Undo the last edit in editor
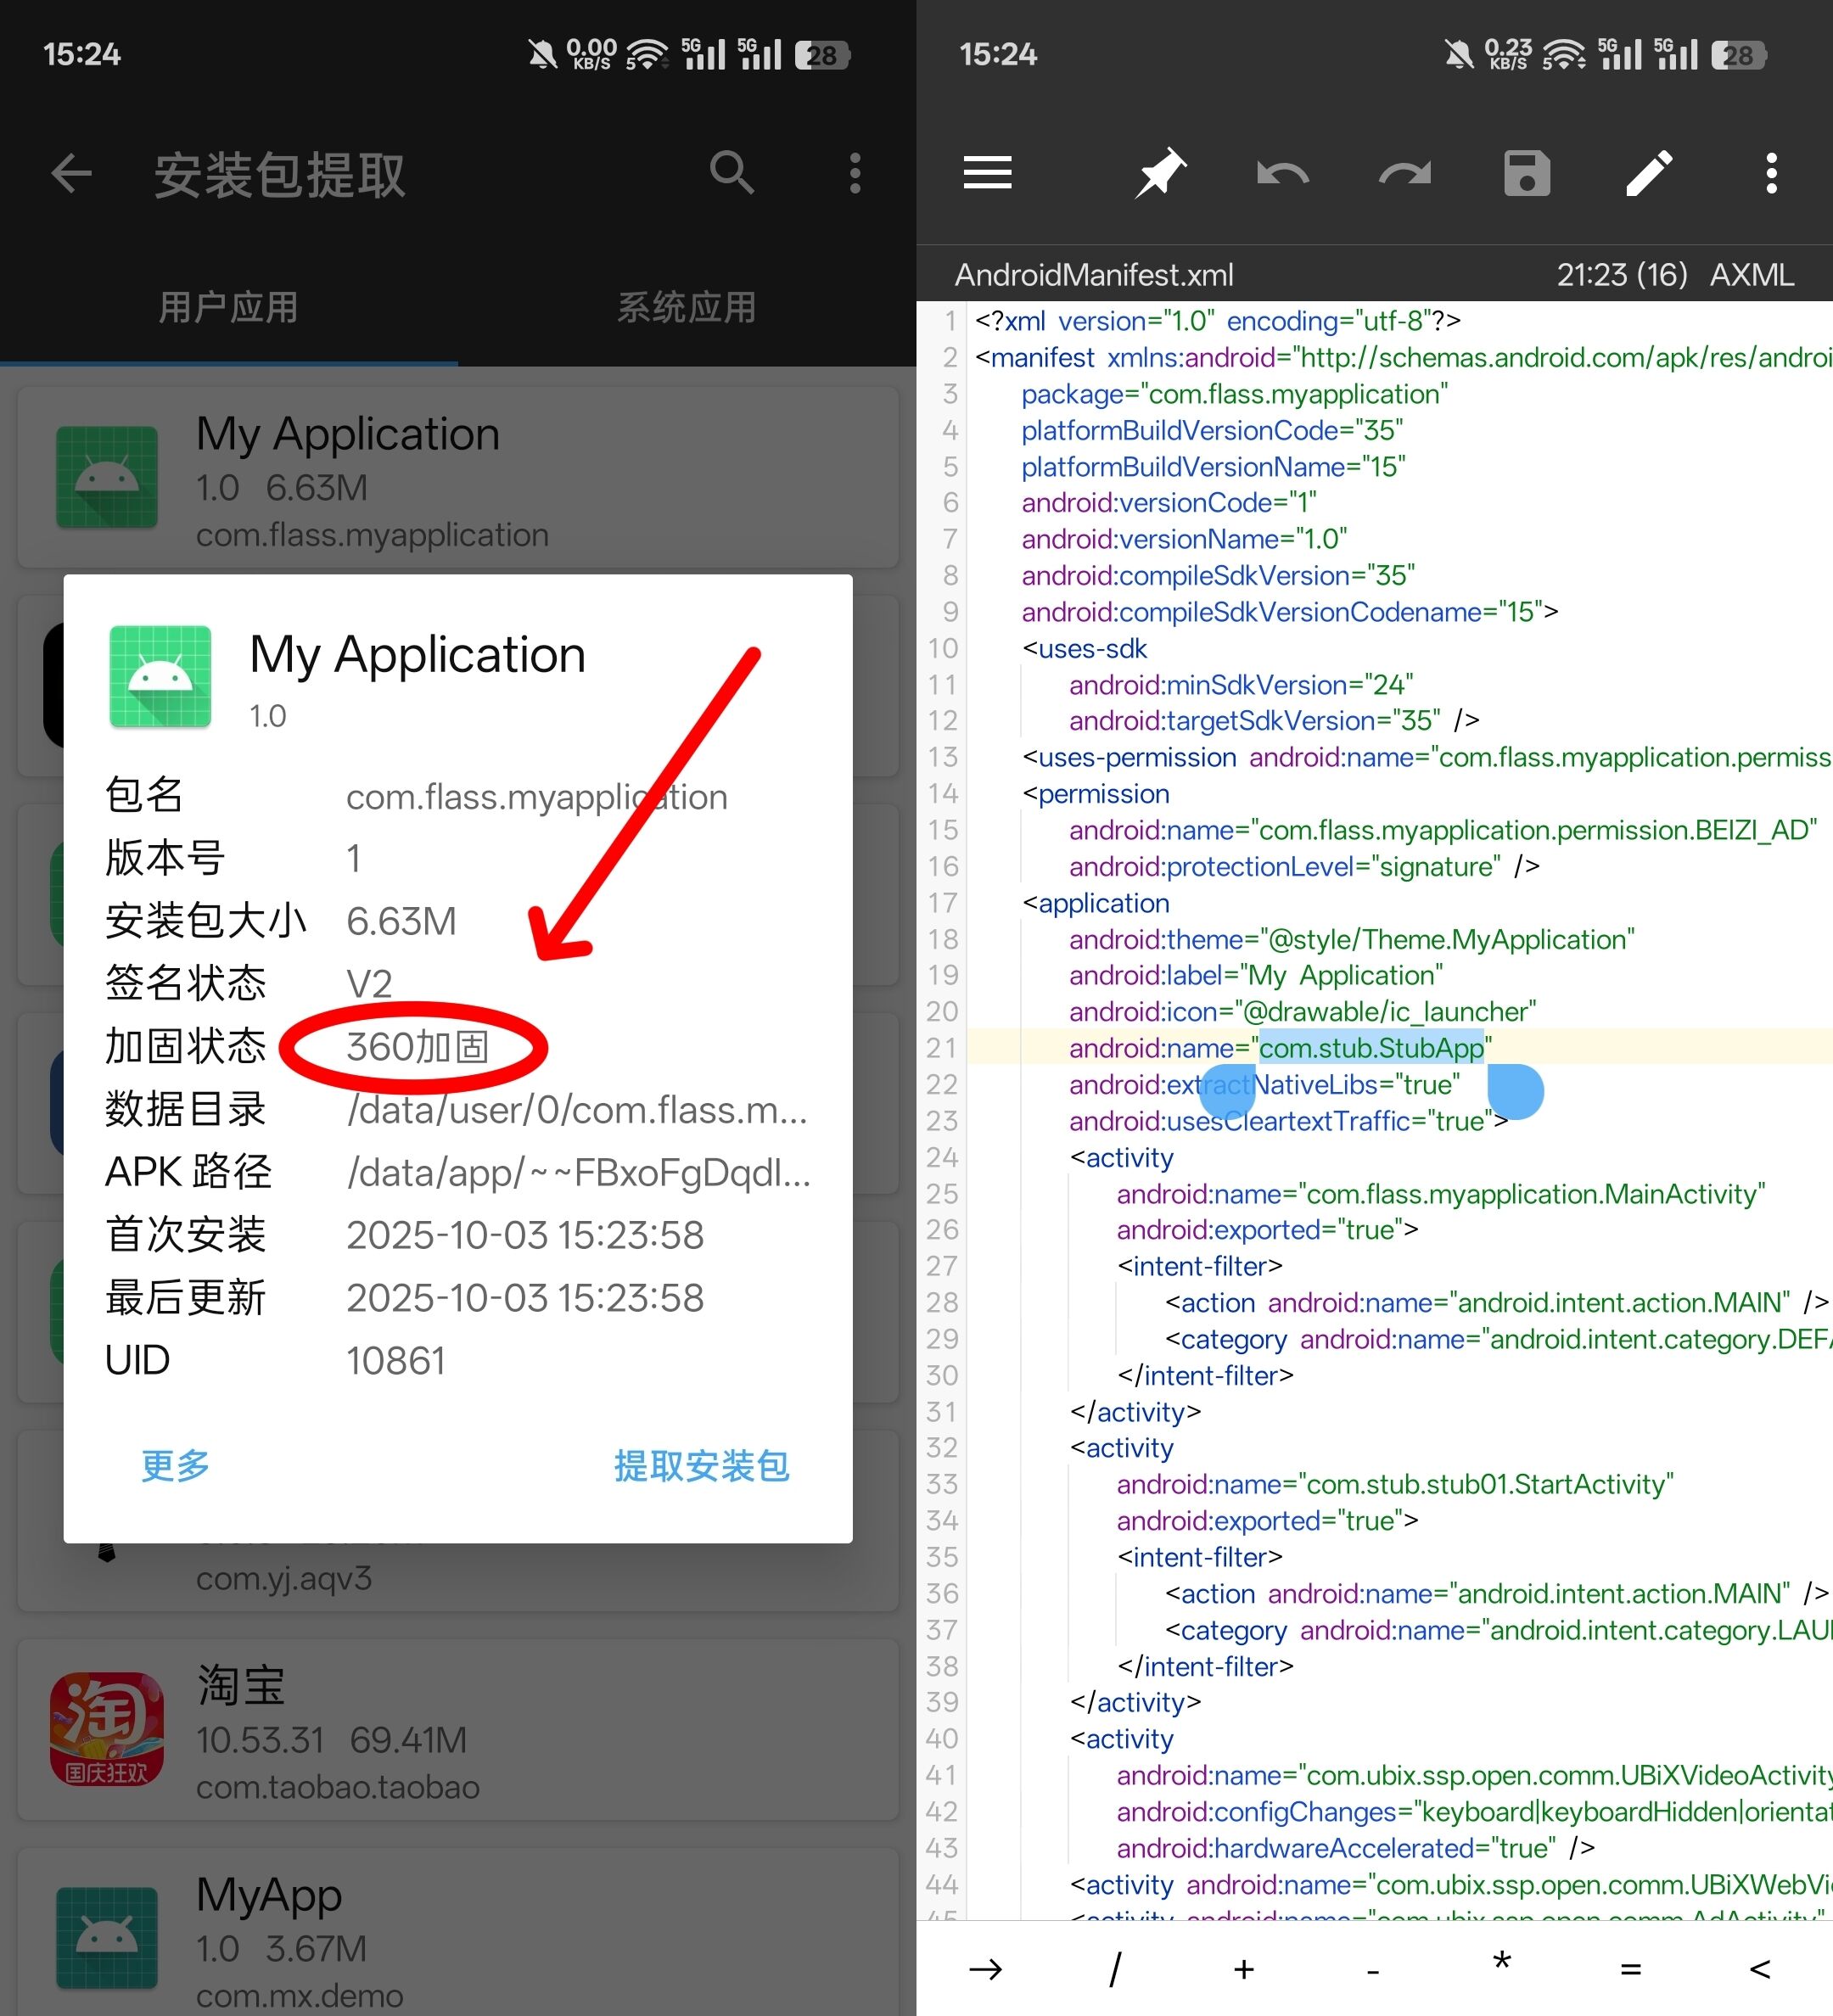The height and width of the screenshot is (2016, 1833). click(1282, 174)
